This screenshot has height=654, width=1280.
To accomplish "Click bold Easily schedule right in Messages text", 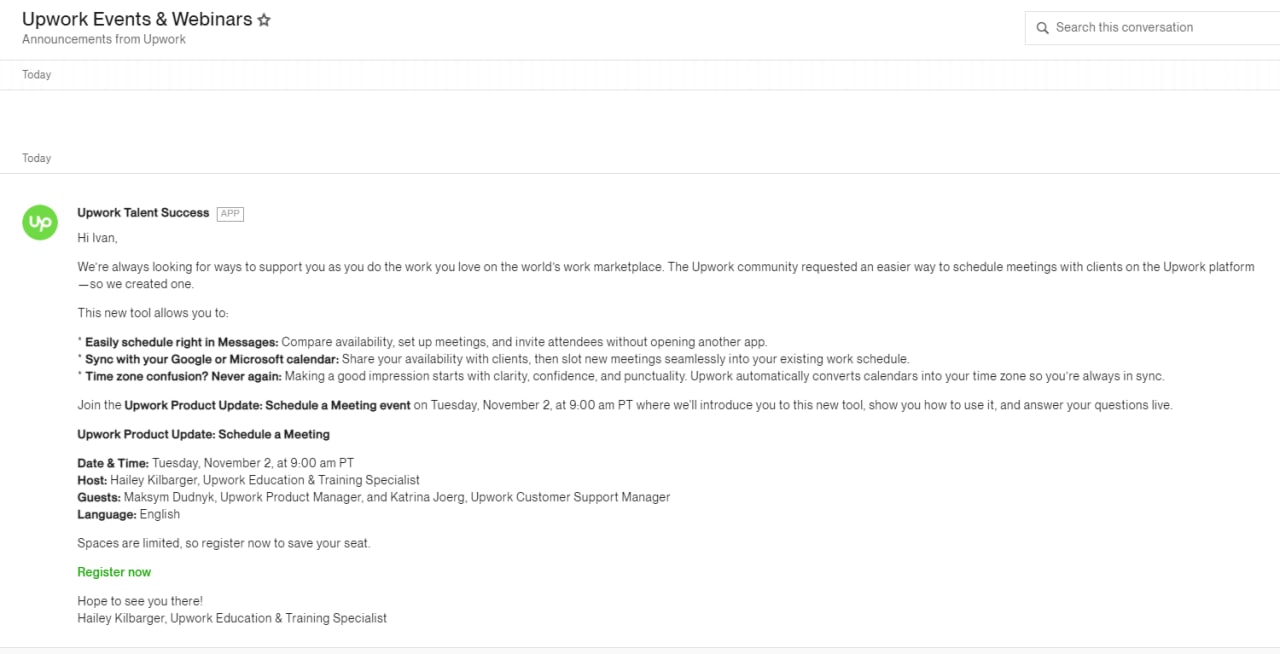I will pyautogui.click(x=181, y=342).
